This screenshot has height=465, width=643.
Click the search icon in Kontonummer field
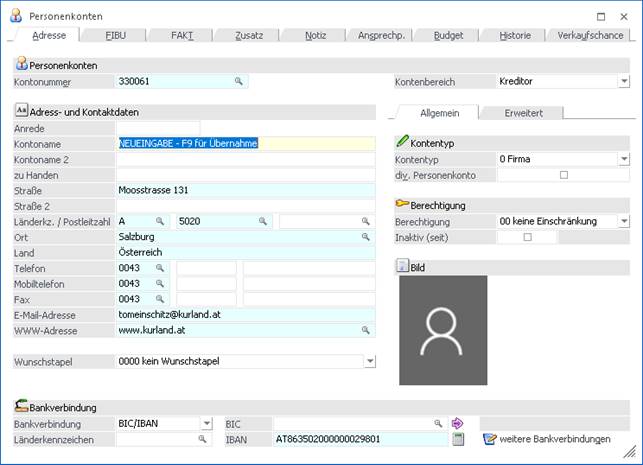pyautogui.click(x=239, y=81)
